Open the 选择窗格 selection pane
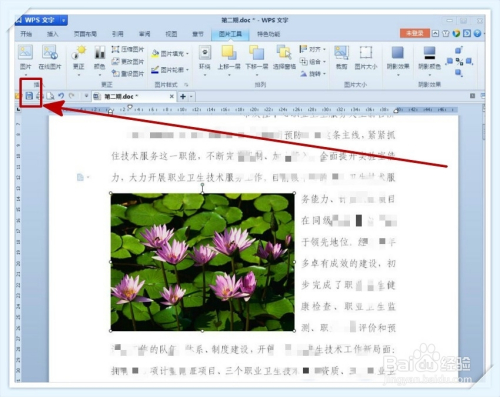This screenshot has width=500, height=397. click(284, 57)
